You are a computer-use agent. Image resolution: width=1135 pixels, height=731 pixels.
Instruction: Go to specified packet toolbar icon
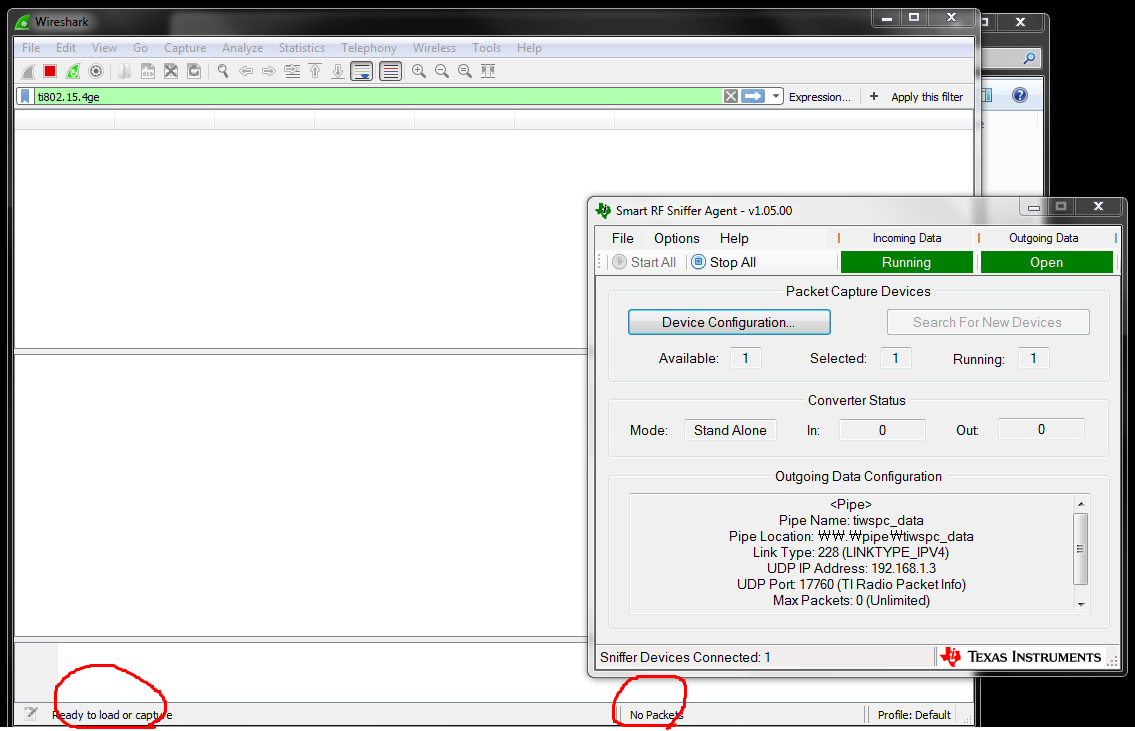[292, 71]
